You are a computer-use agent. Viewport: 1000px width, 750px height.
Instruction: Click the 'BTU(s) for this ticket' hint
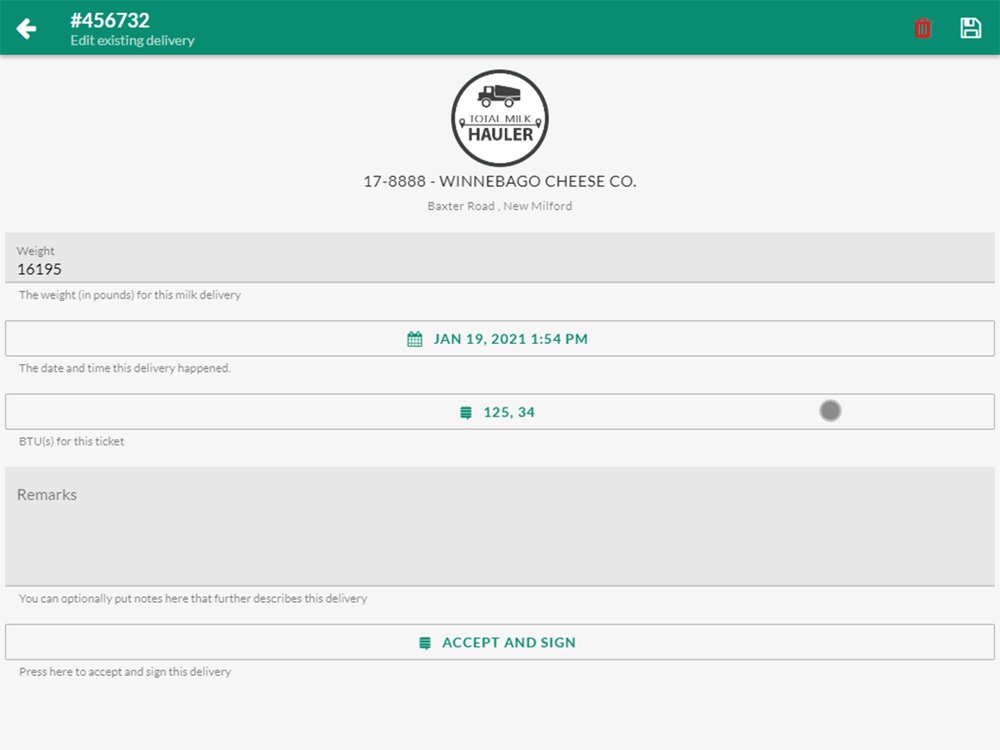(71, 441)
